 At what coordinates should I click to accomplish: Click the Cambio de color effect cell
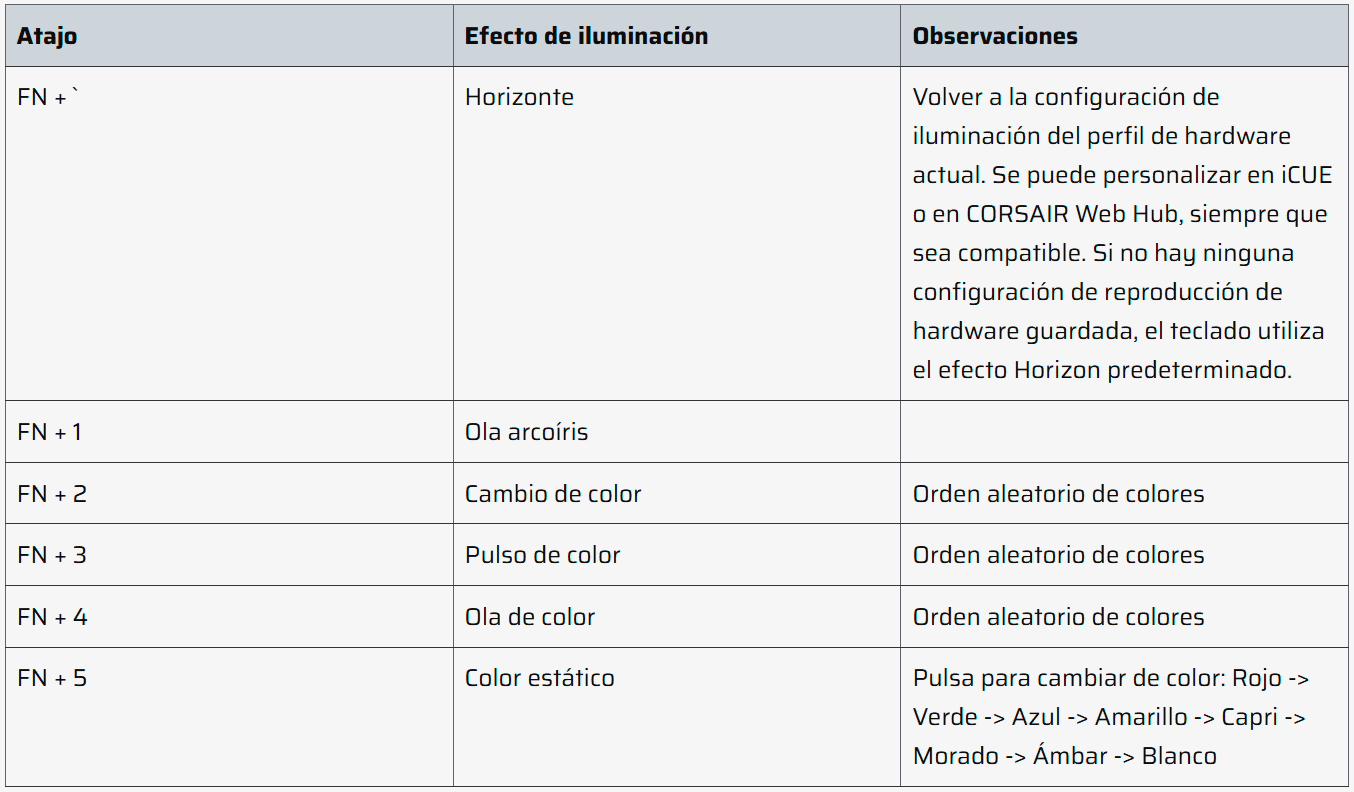[x=676, y=494]
